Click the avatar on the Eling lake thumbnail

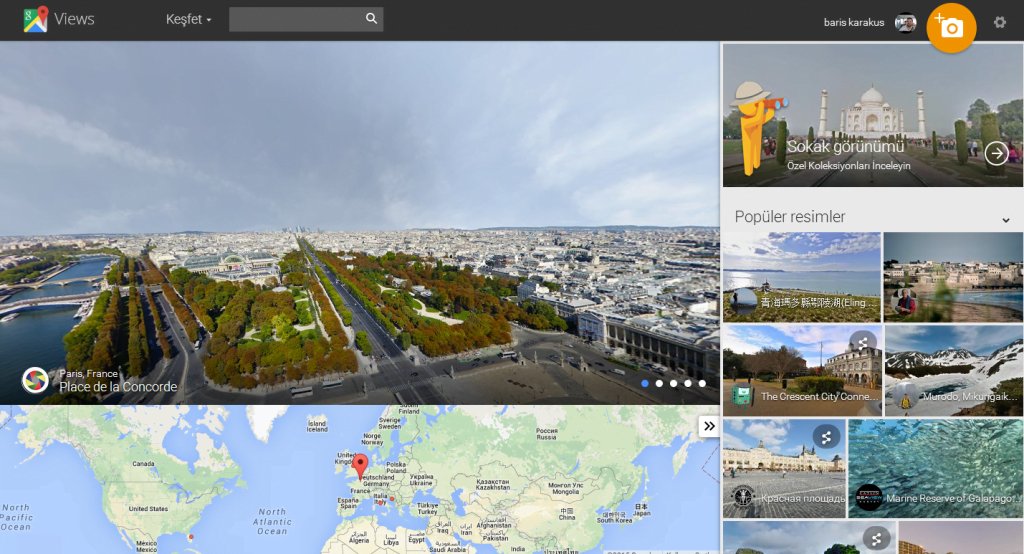click(x=743, y=302)
